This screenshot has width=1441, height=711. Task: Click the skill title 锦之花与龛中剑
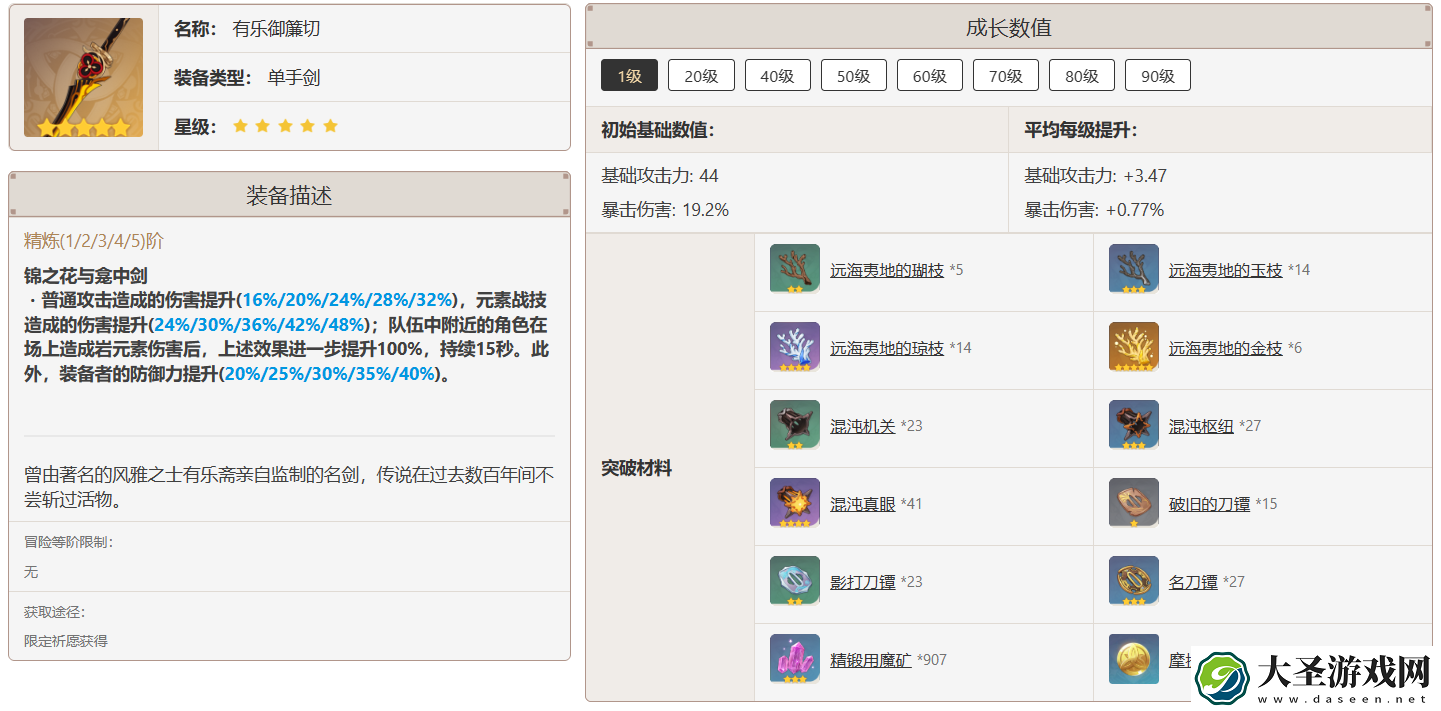point(86,276)
